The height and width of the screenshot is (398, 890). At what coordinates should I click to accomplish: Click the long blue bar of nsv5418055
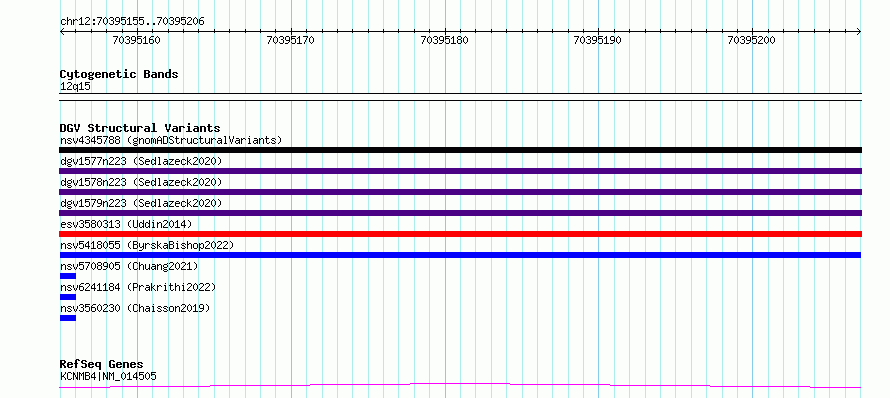460,255
